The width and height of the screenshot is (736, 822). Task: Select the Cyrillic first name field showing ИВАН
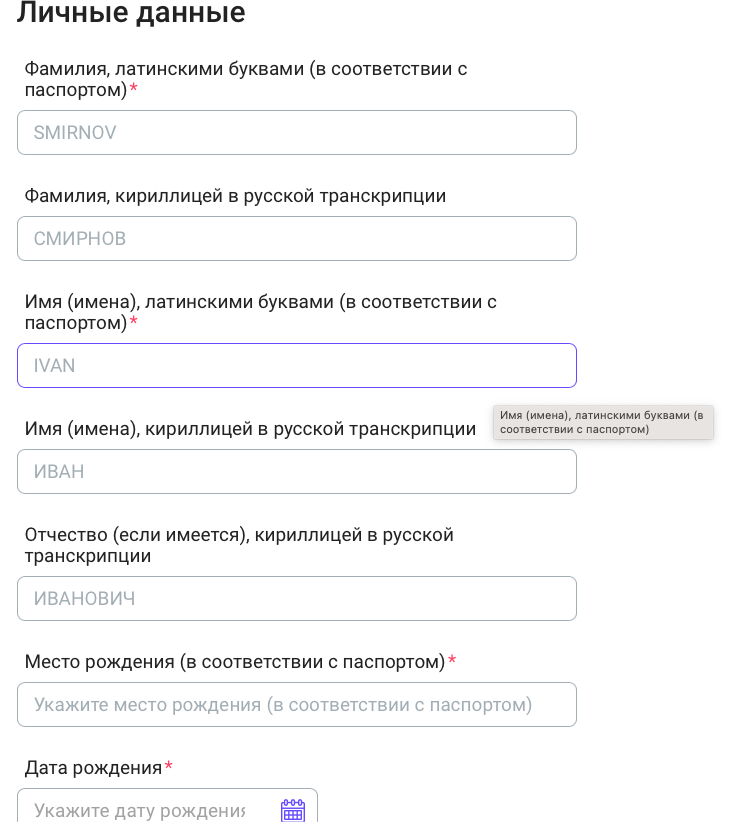296,472
